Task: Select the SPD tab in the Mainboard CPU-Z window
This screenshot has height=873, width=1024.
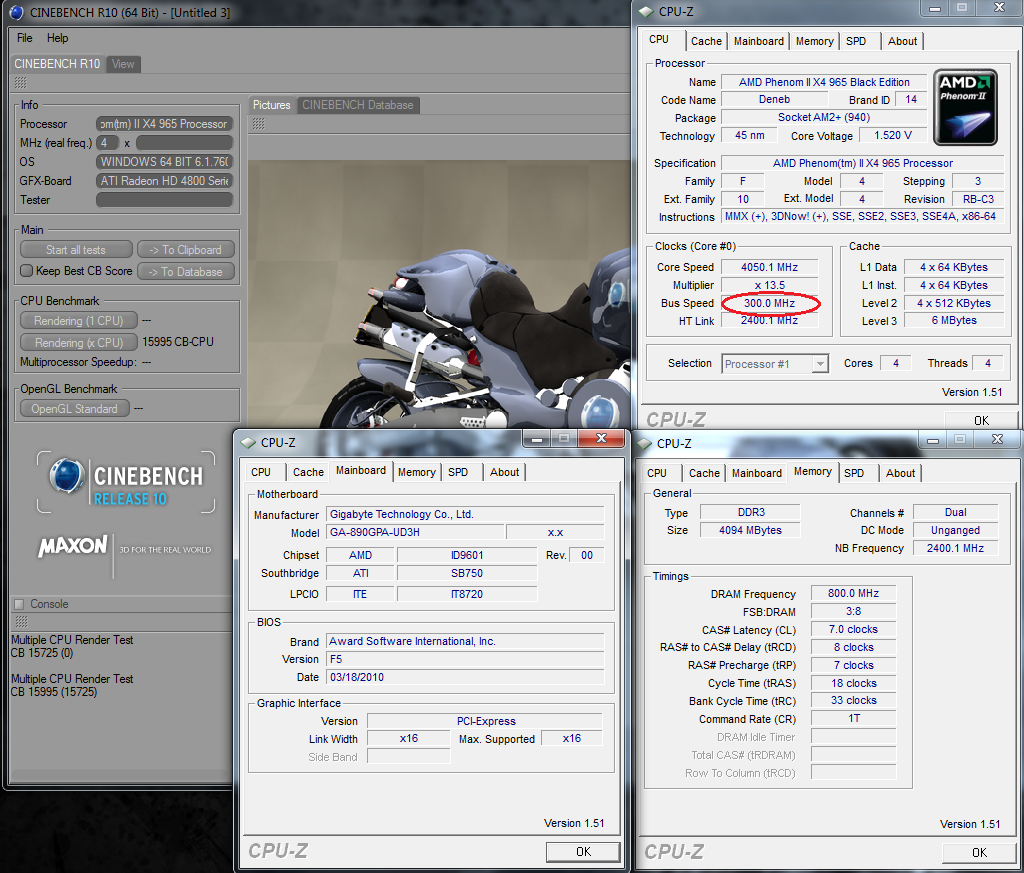Action: click(458, 472)
